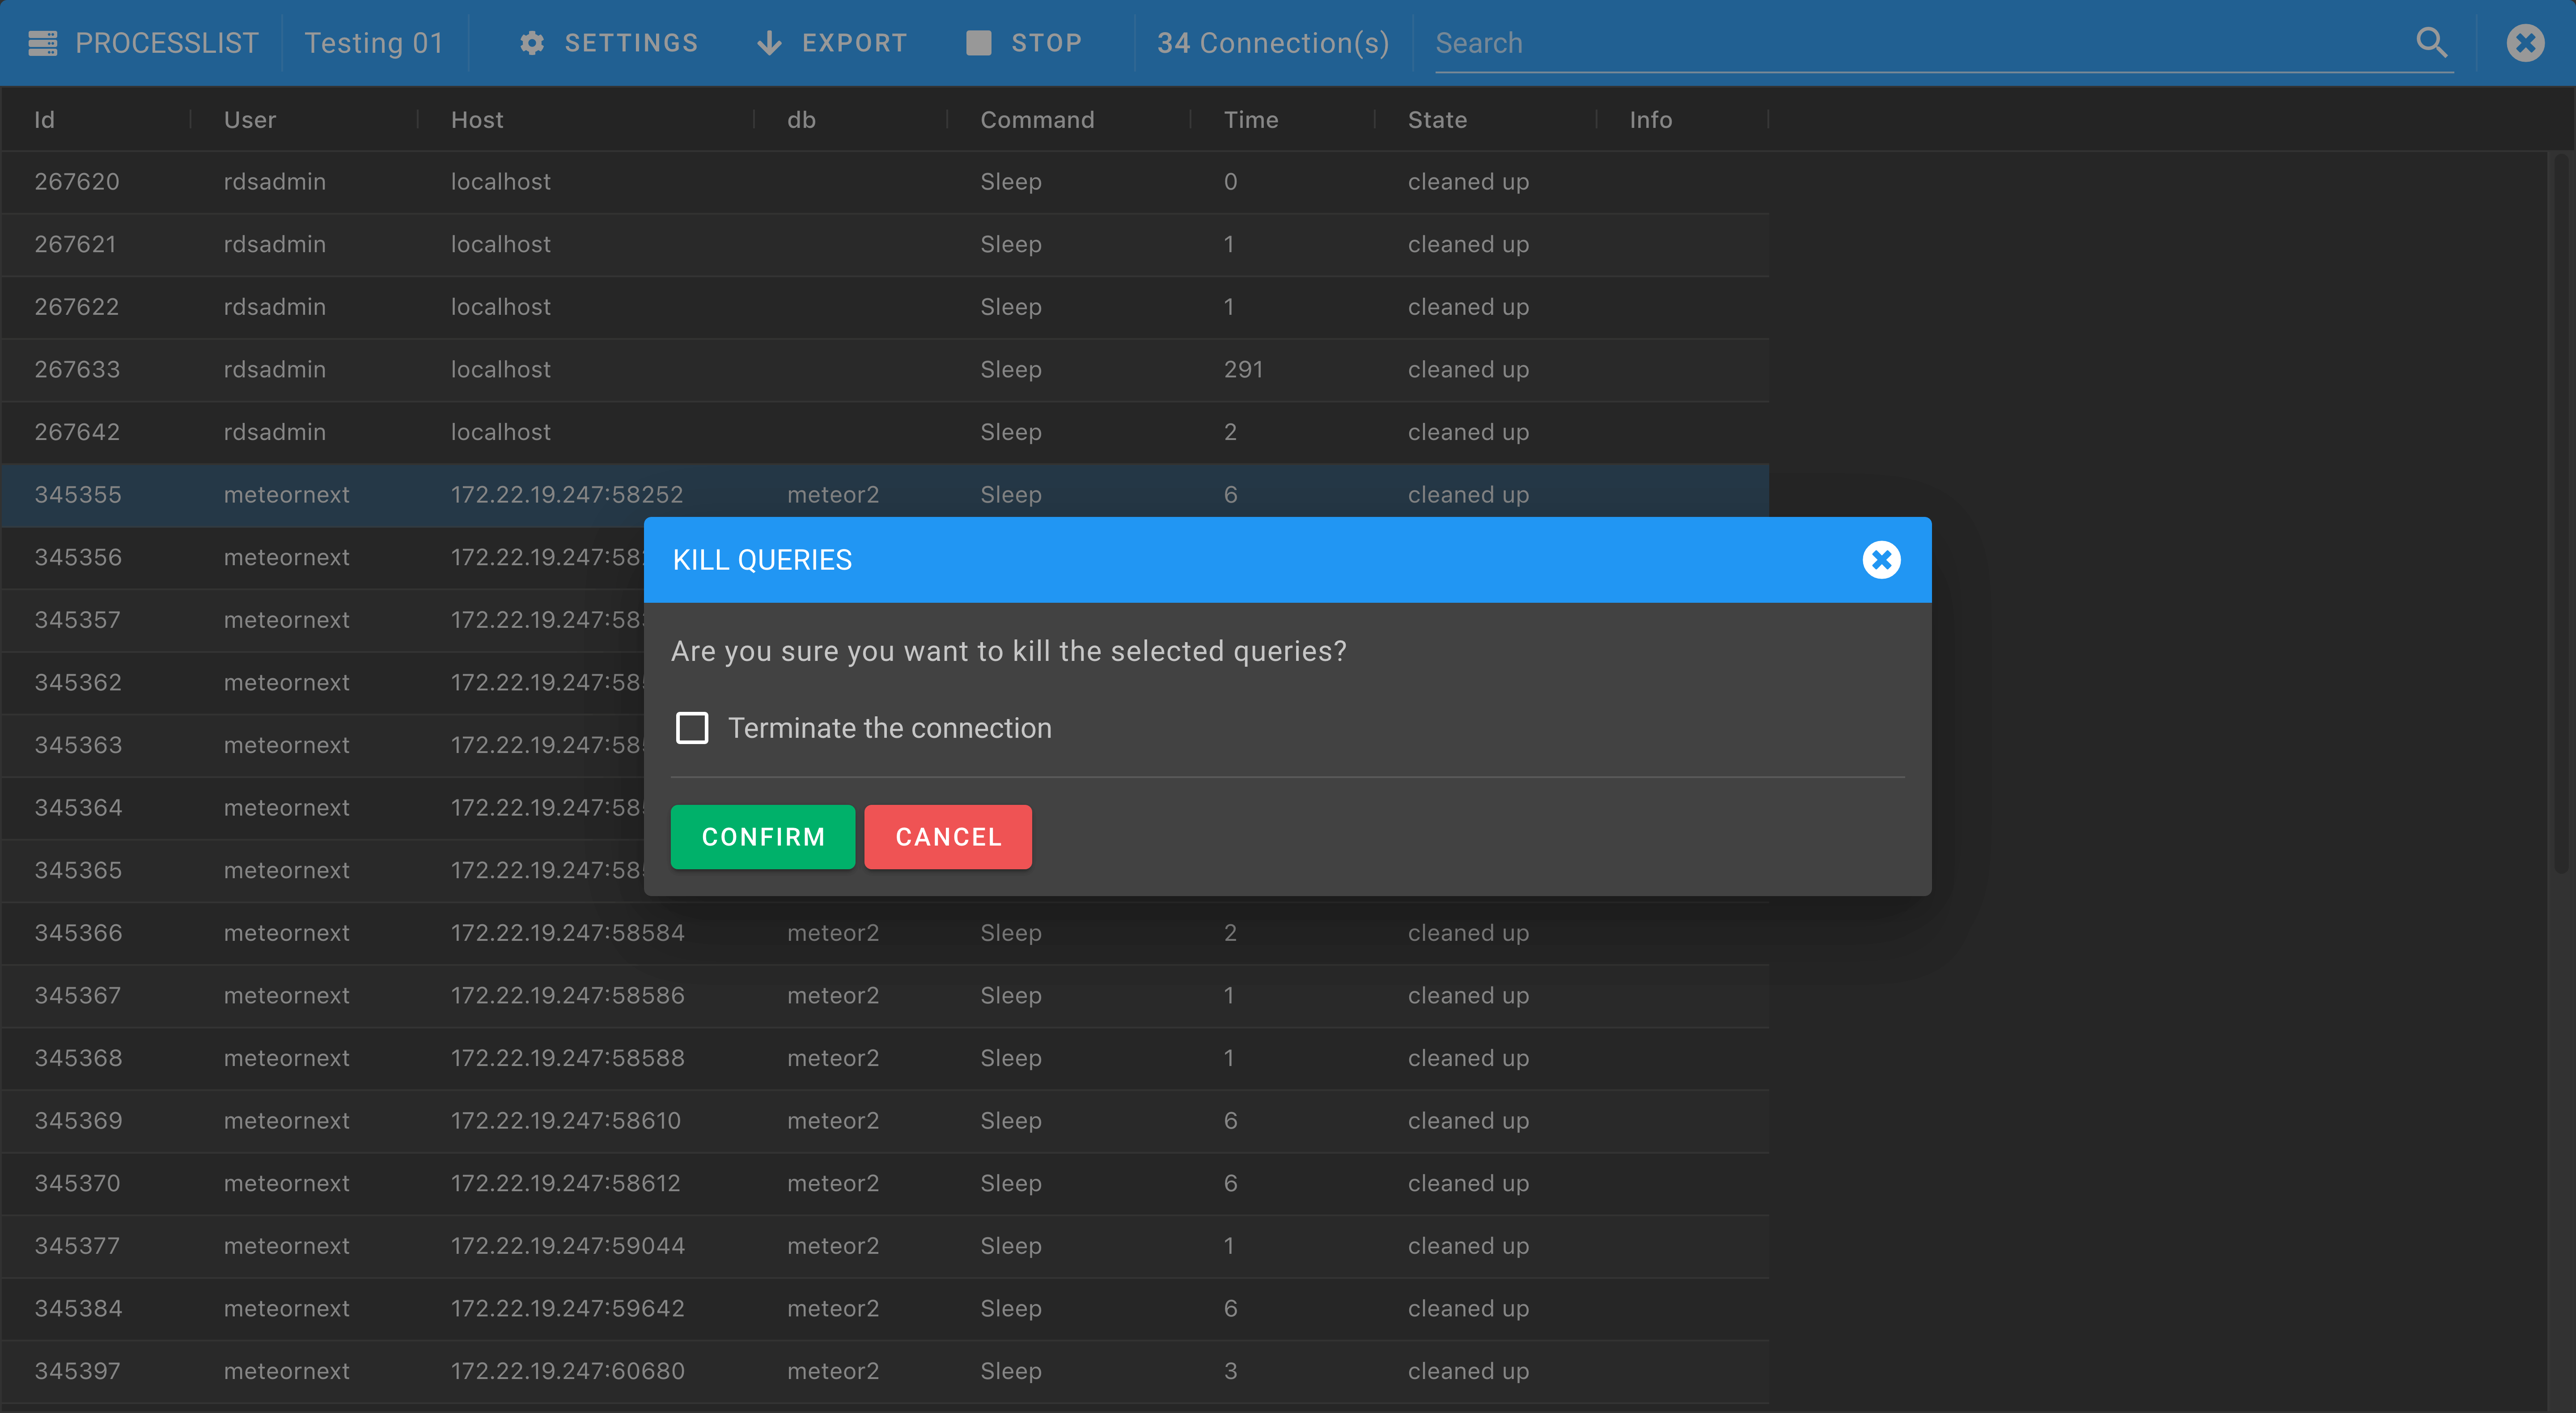This screenshot has width=2576, height=1413.
Task: Click host 172.22.19.247:59642
Action: click(x=568, y=1309)
